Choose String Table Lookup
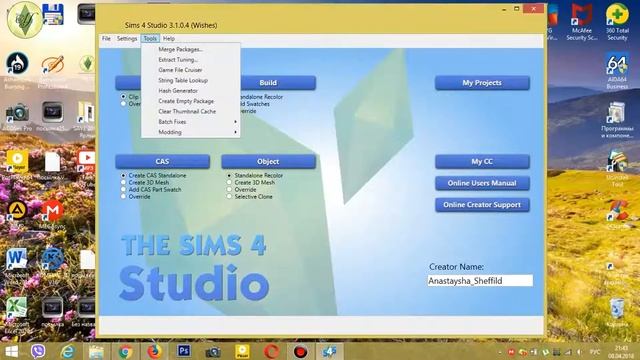The width and height of the screenshot is (640, 360). pyautogui.click(x=191, y=80)
